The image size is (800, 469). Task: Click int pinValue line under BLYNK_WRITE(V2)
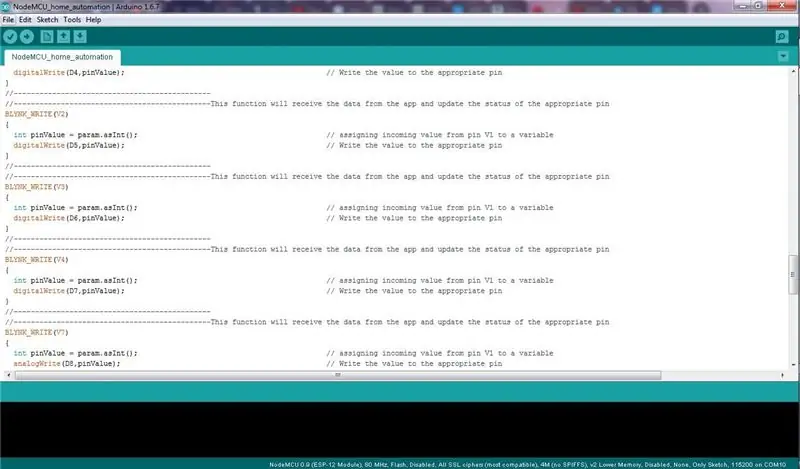[x=76, y=135]
